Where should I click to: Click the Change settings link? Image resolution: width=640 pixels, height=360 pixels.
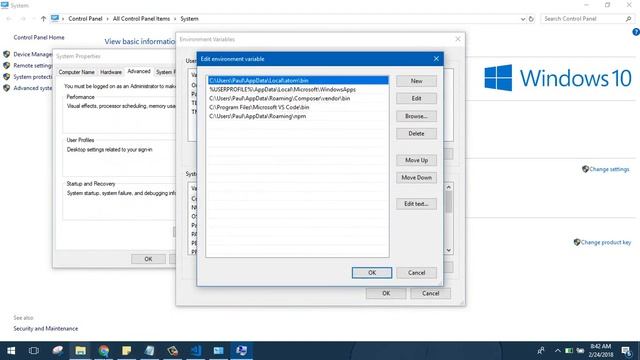click(x=609, y=169)
